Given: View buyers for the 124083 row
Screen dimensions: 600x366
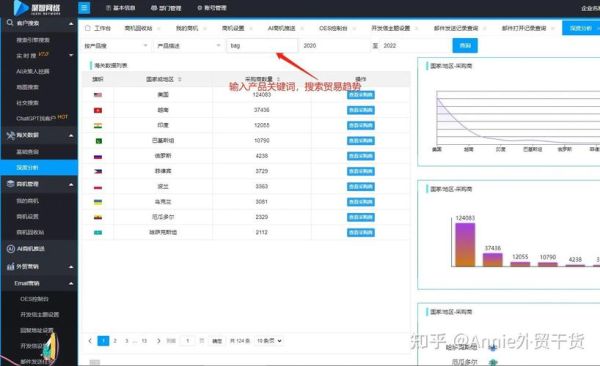Looking at the screenshot, I should pyautogui.click(x=361, y=95).
